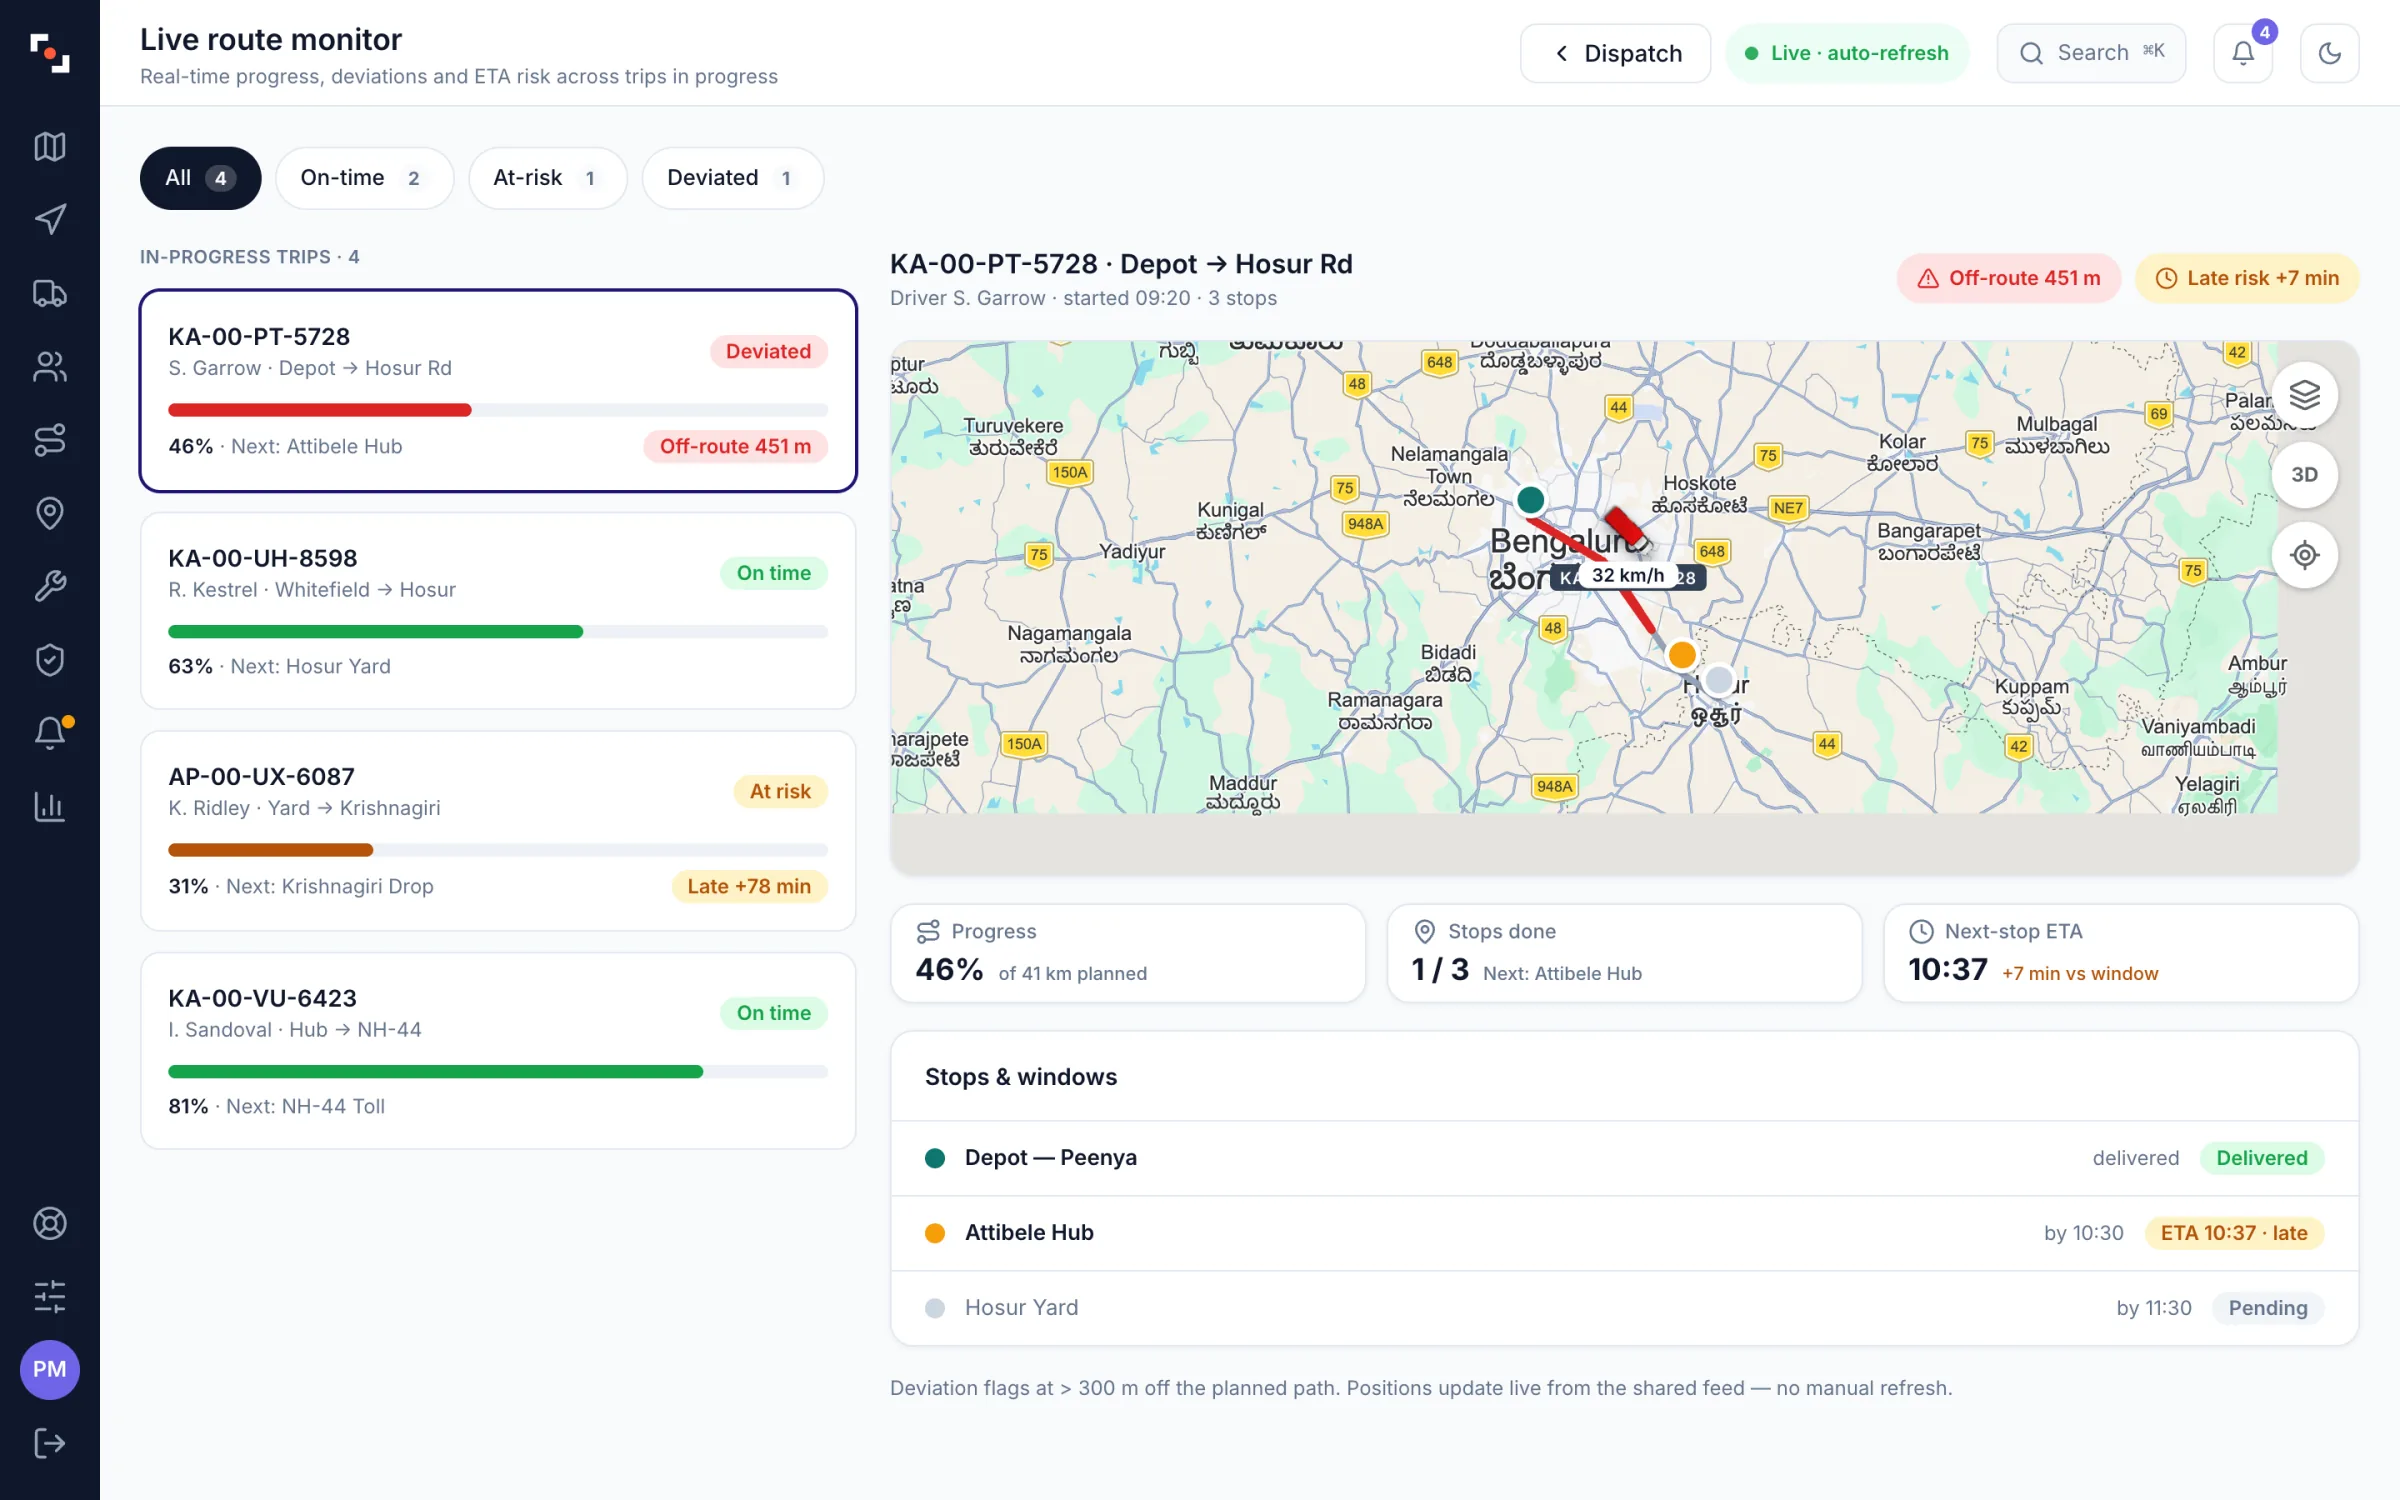This screenshot has height=1500, width=2400.
Task: Click the orange Attibele Hub map marker
Action: tap(1682, 655)
